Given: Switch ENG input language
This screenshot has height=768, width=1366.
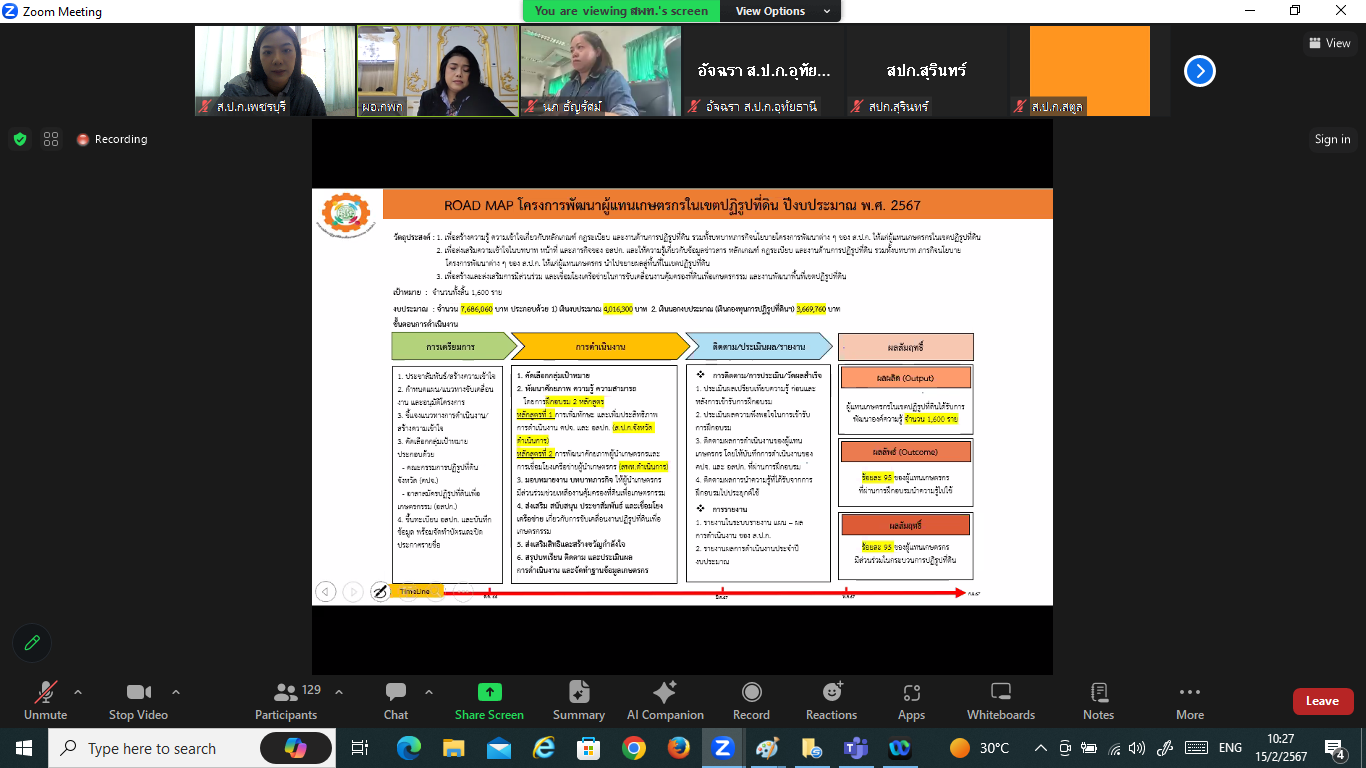Looking at the screenshot, I should (x=1230, y=748).
